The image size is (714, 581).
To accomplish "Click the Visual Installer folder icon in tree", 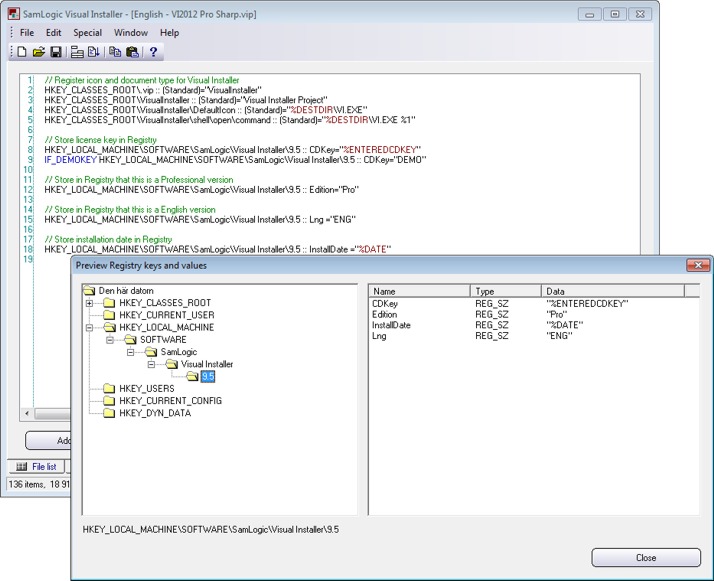I will [x=171, y=364].
